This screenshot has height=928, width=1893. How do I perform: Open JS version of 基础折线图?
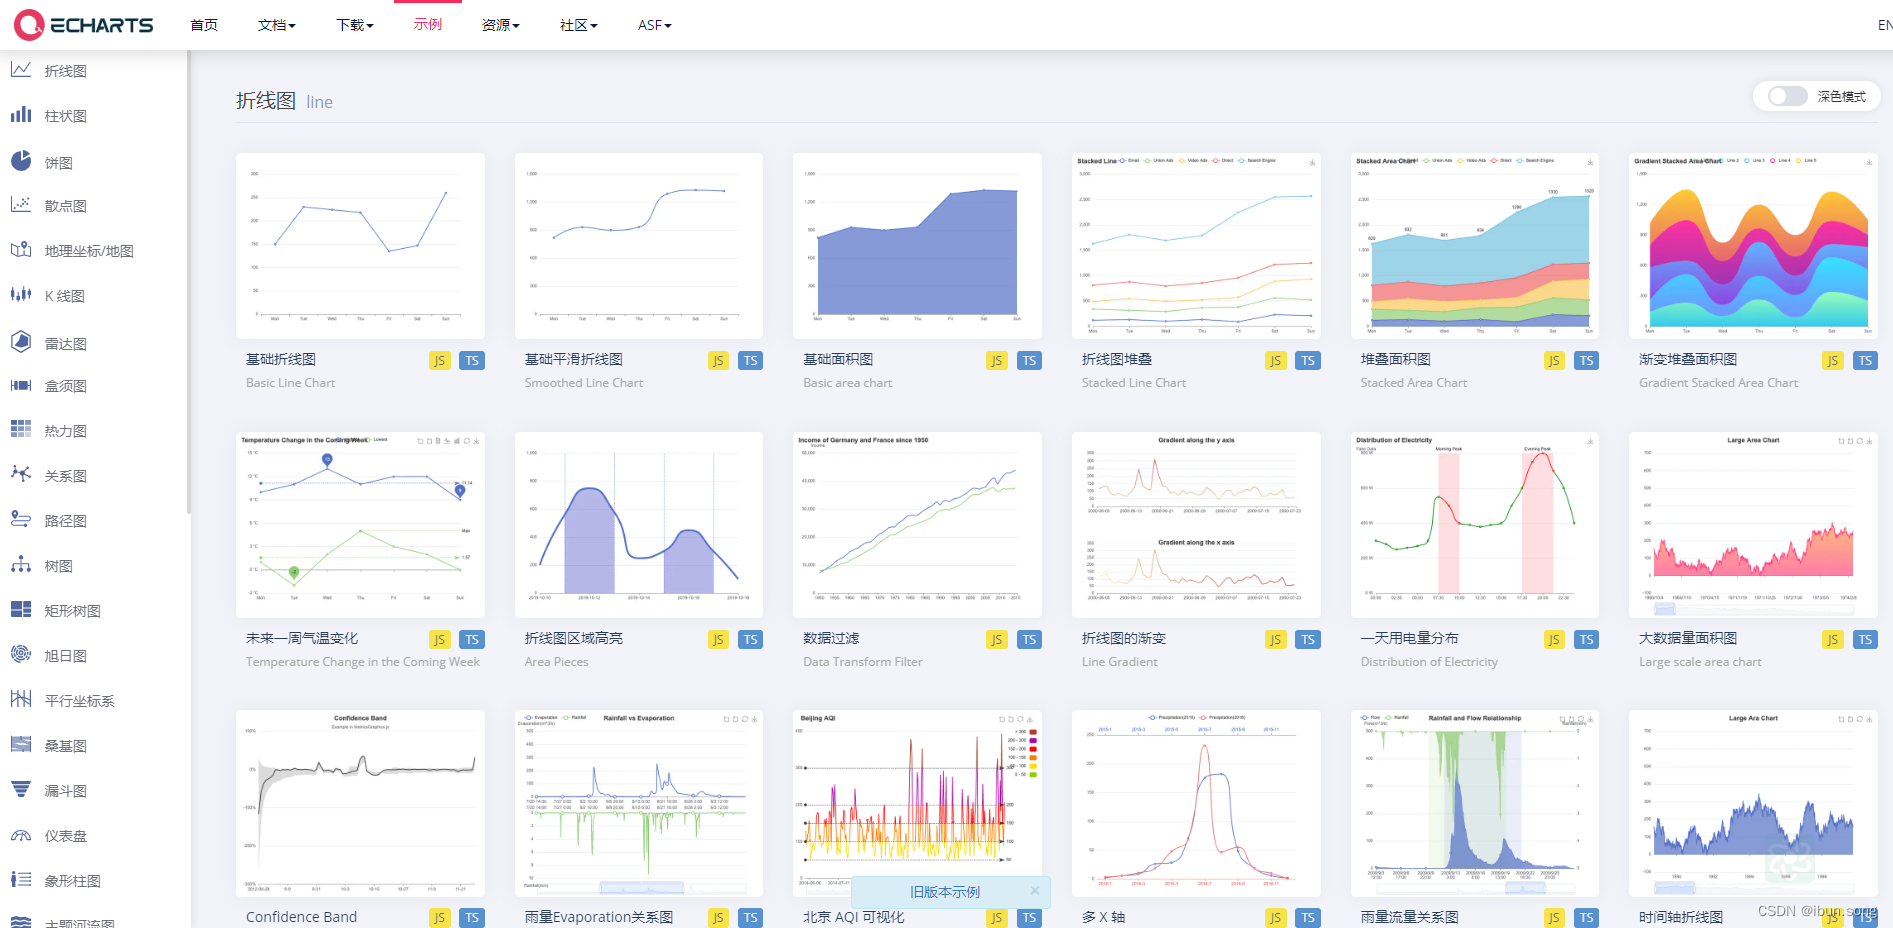click(440, 361)
